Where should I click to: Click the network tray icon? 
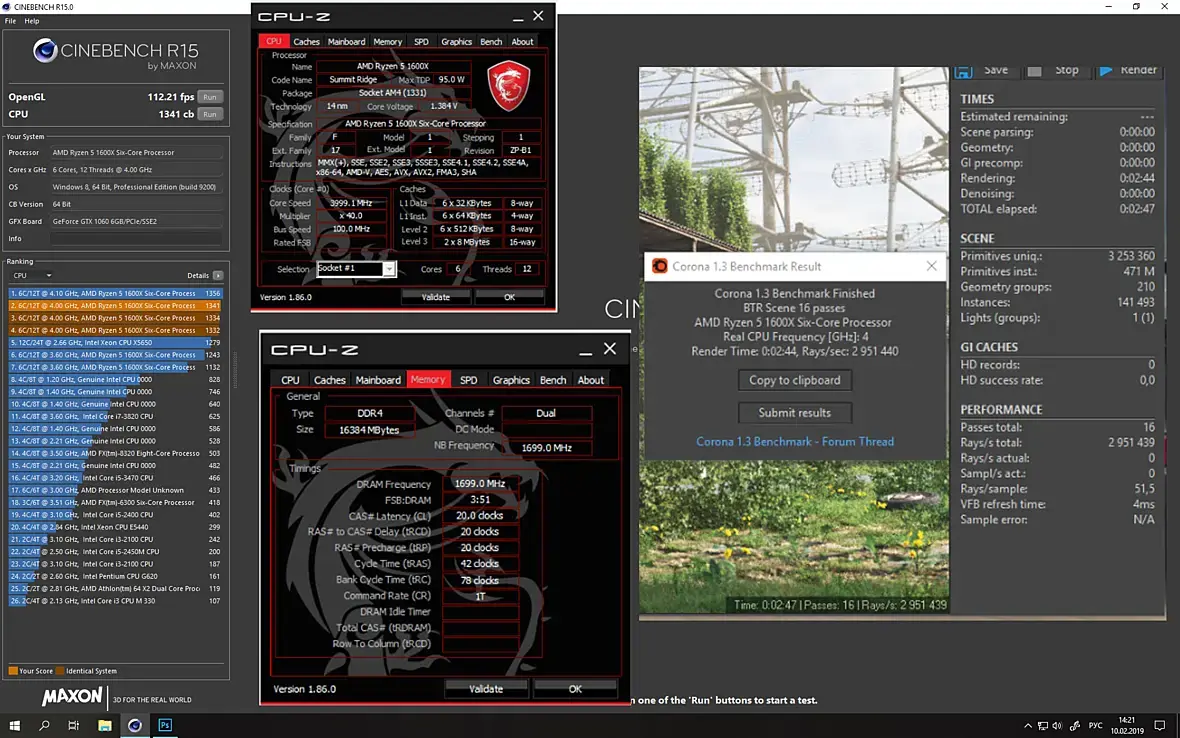tap(1042, 726)
